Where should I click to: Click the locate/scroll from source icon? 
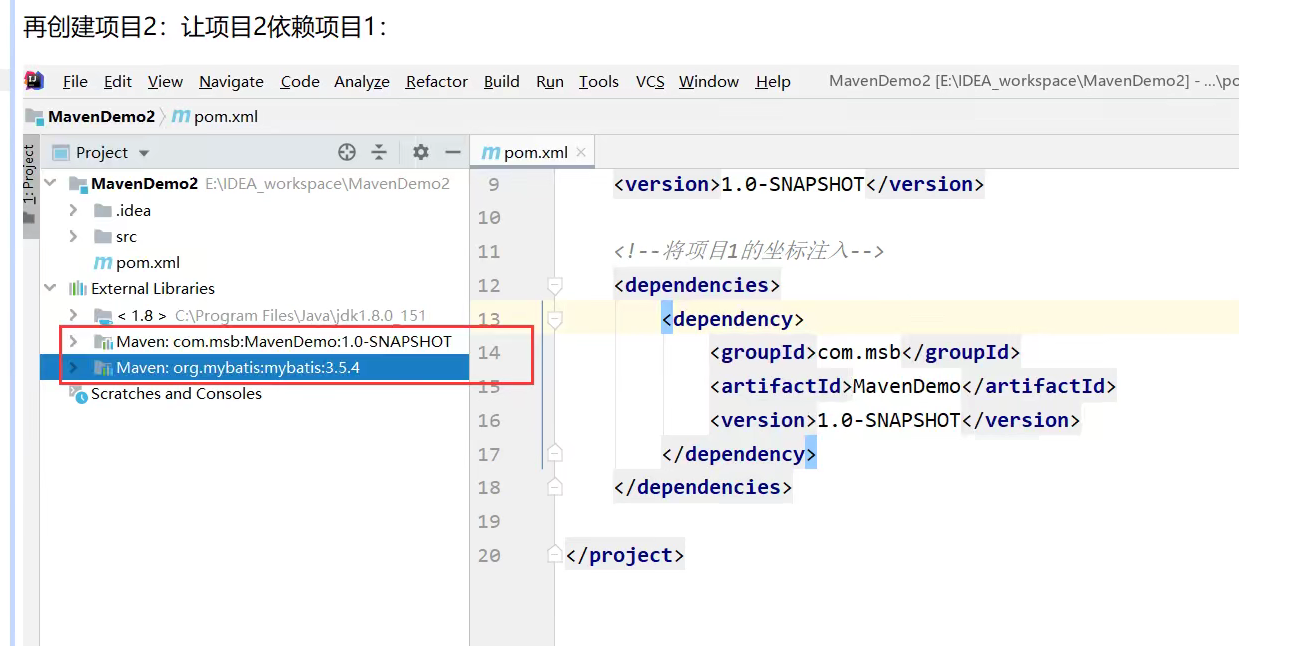(347, 152)
